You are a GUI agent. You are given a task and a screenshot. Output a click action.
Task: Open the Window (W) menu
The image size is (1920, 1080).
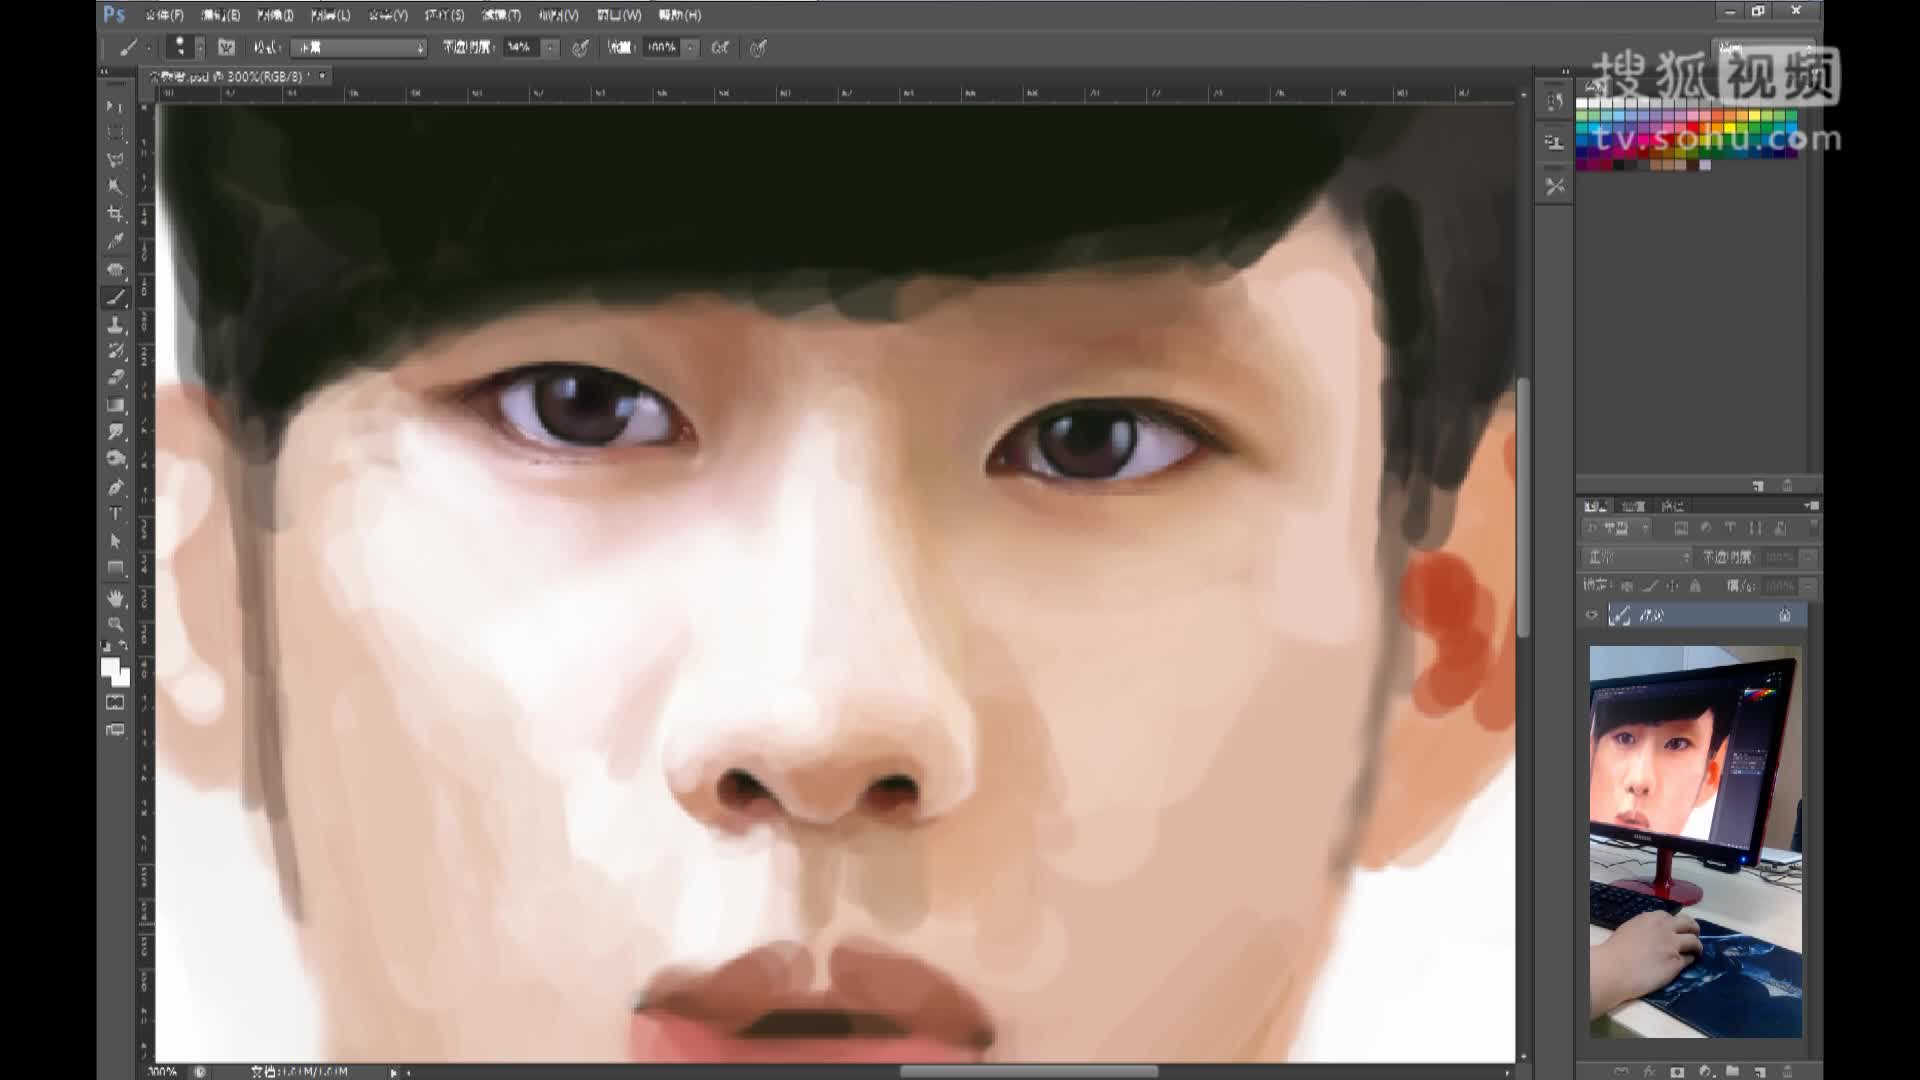619,15
